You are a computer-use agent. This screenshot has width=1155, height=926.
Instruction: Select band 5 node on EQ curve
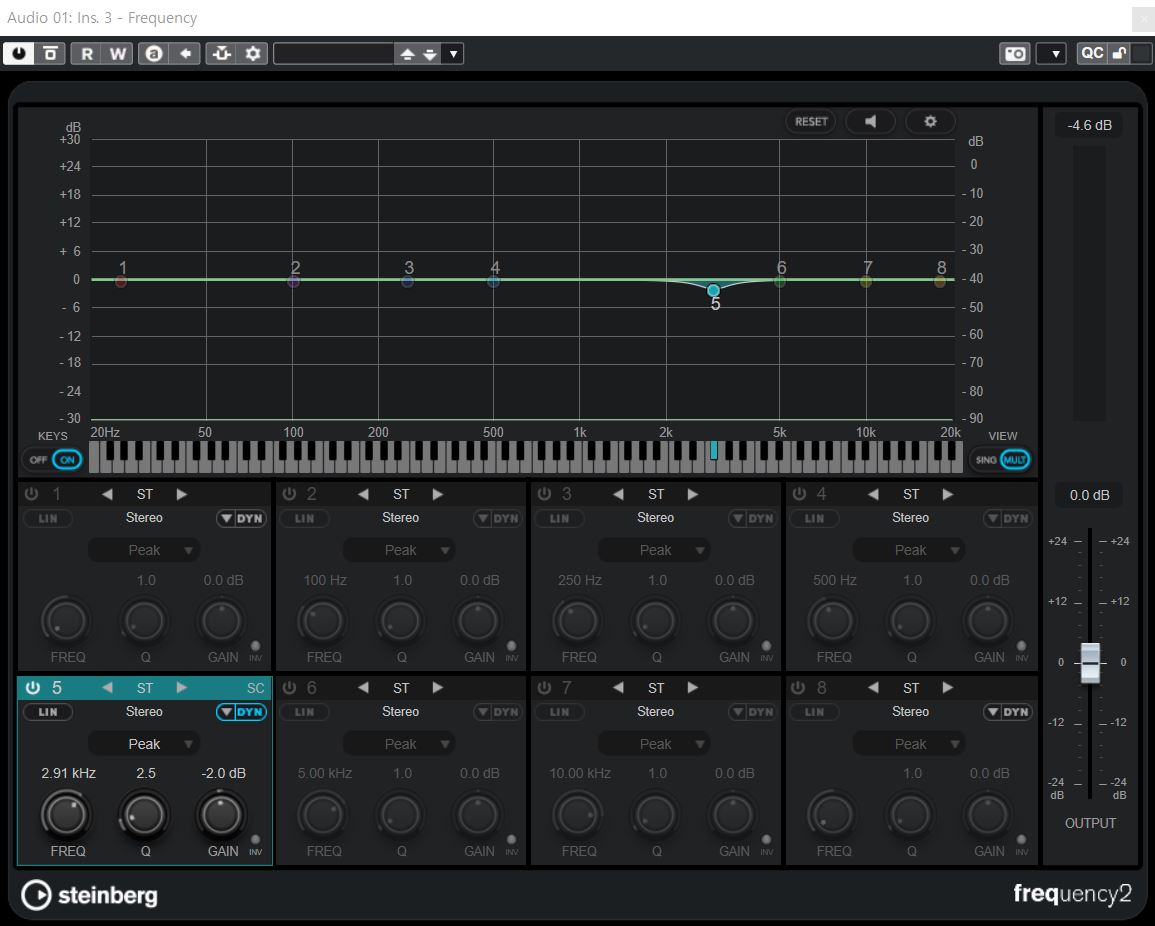(713, 290)
